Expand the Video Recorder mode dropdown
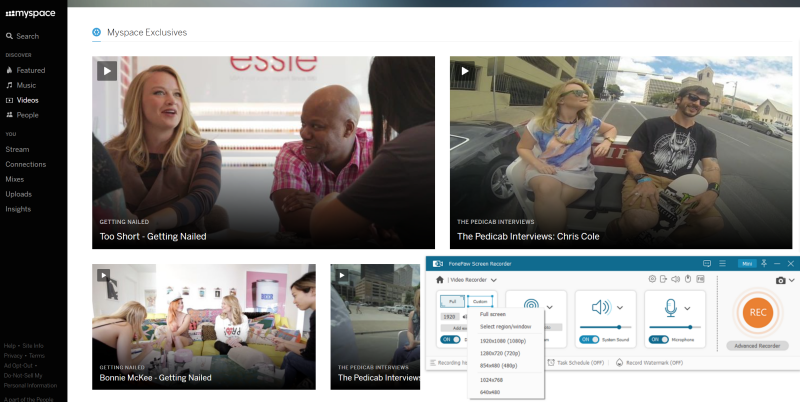This screenshot has height=402, width=800. click(493, 280)
